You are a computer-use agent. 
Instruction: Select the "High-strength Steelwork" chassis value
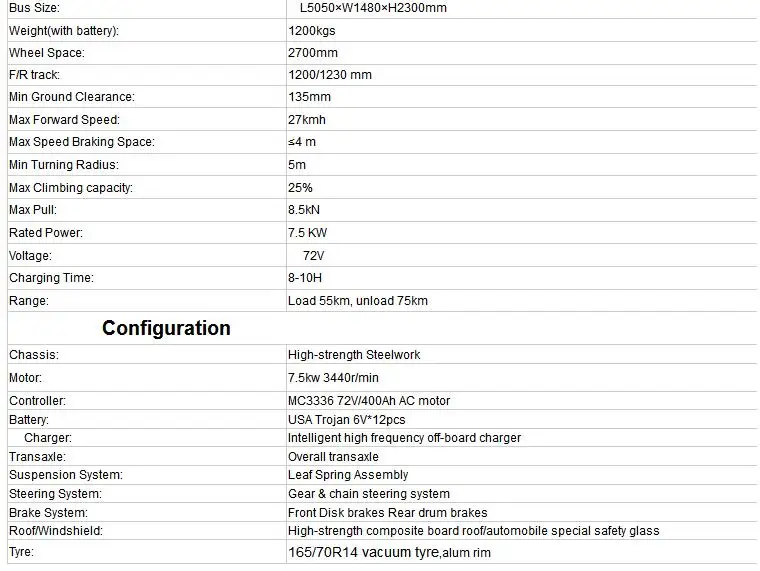coord(354,354)
